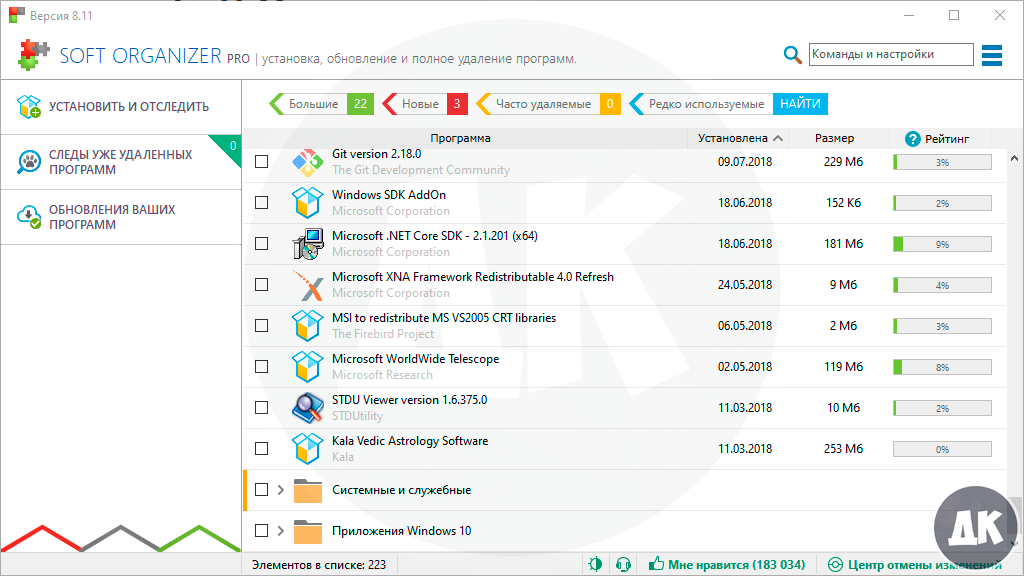Click the publisher text The Firebird Project
1024x576 pixels.
click(383, 334)
